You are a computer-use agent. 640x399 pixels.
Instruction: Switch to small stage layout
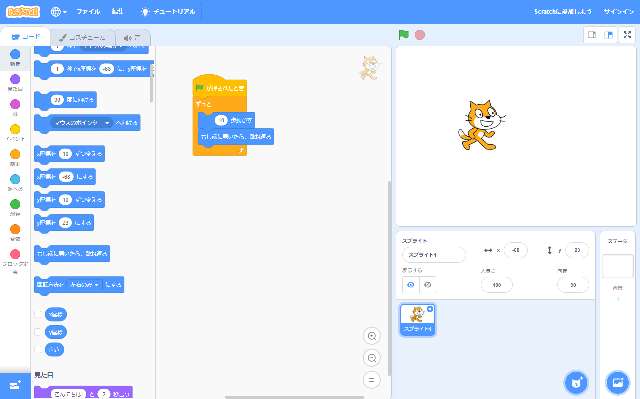coord(592,35)
